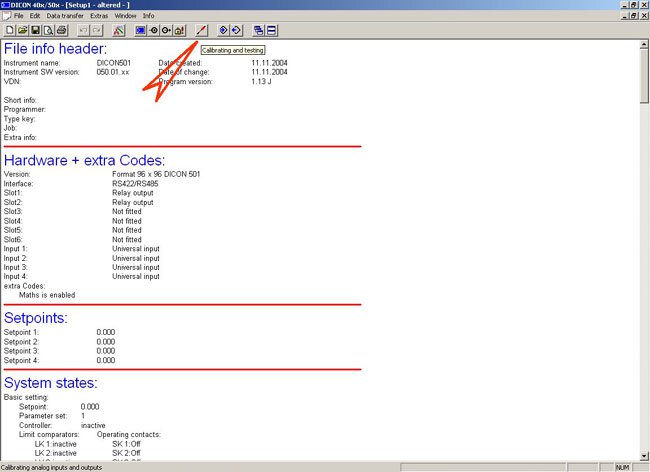Image resolution: width=650 pixels, height=472 pixels.
Task: Click the Calibrating and testing icon
Action: coord(201,30)
